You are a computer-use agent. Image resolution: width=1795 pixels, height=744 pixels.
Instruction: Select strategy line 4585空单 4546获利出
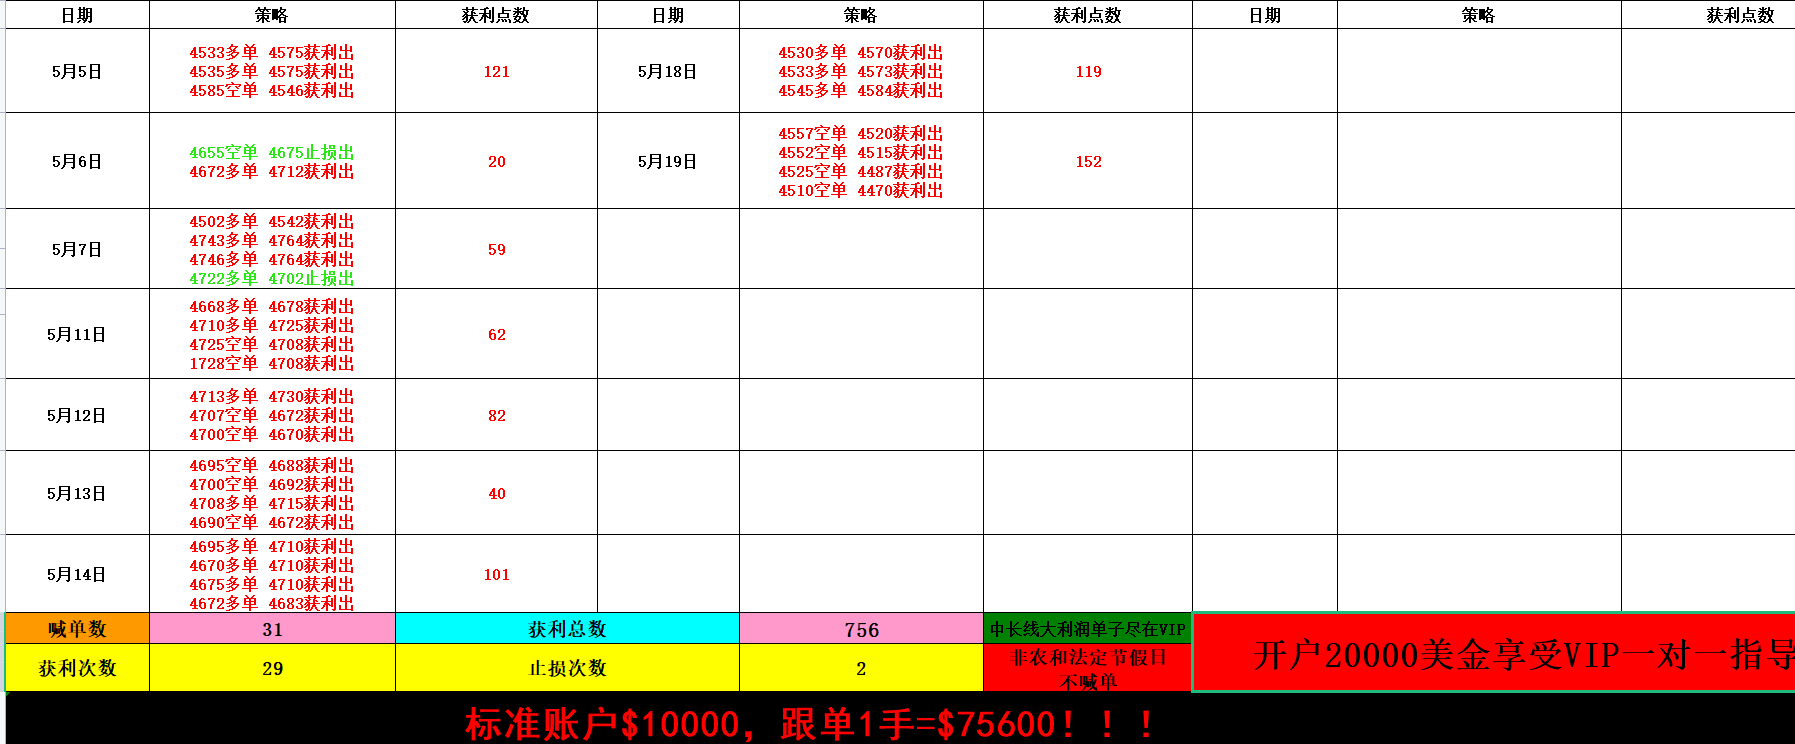point(272,90)
